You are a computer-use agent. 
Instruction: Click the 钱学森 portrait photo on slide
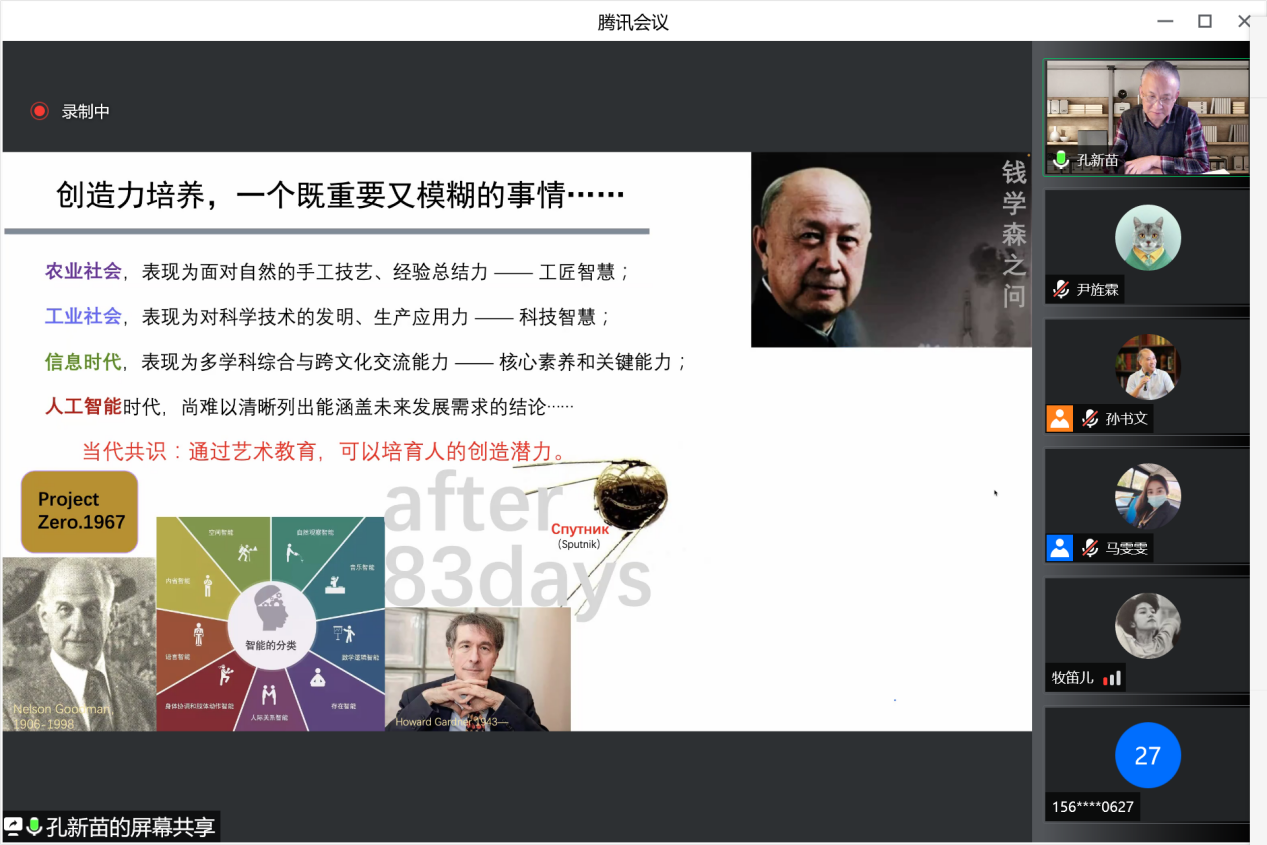click(x=891, y=249)
